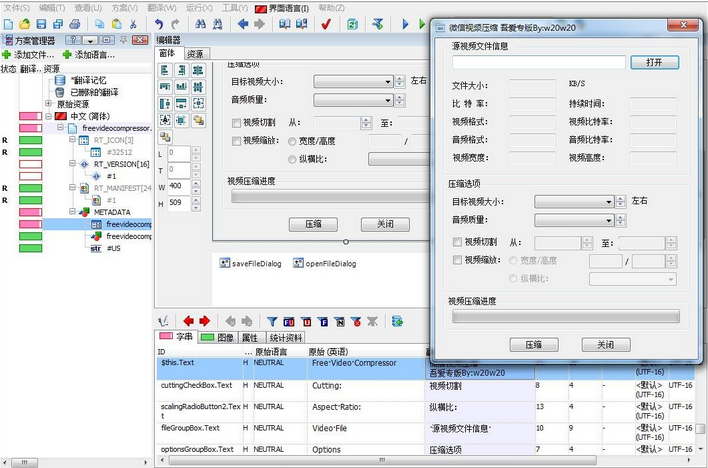The image size is (708, 468).
Task: Click the filter icon labeled N
Action: point(340,322)
